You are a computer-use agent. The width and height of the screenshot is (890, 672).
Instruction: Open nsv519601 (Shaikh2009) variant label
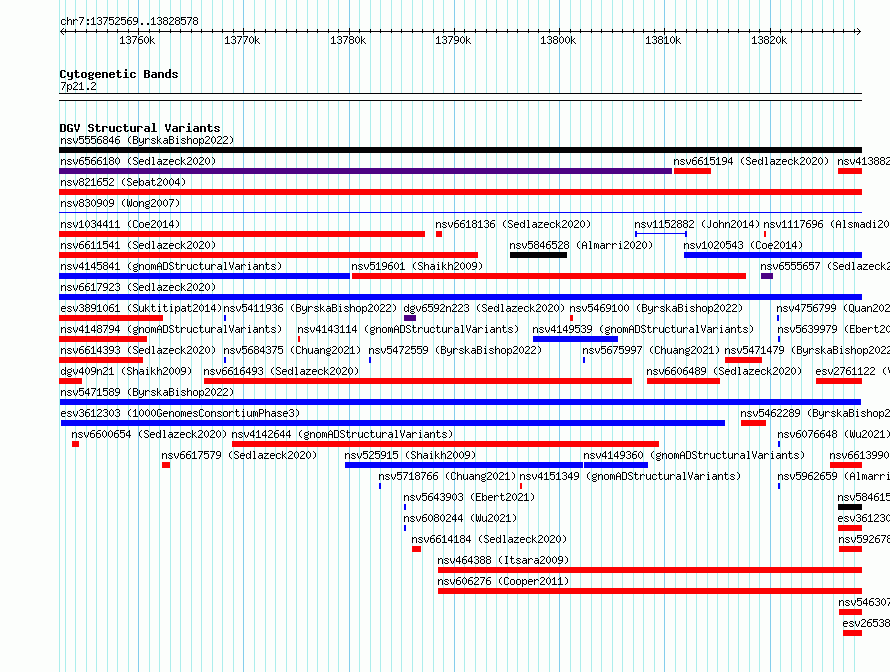(417, 266)
